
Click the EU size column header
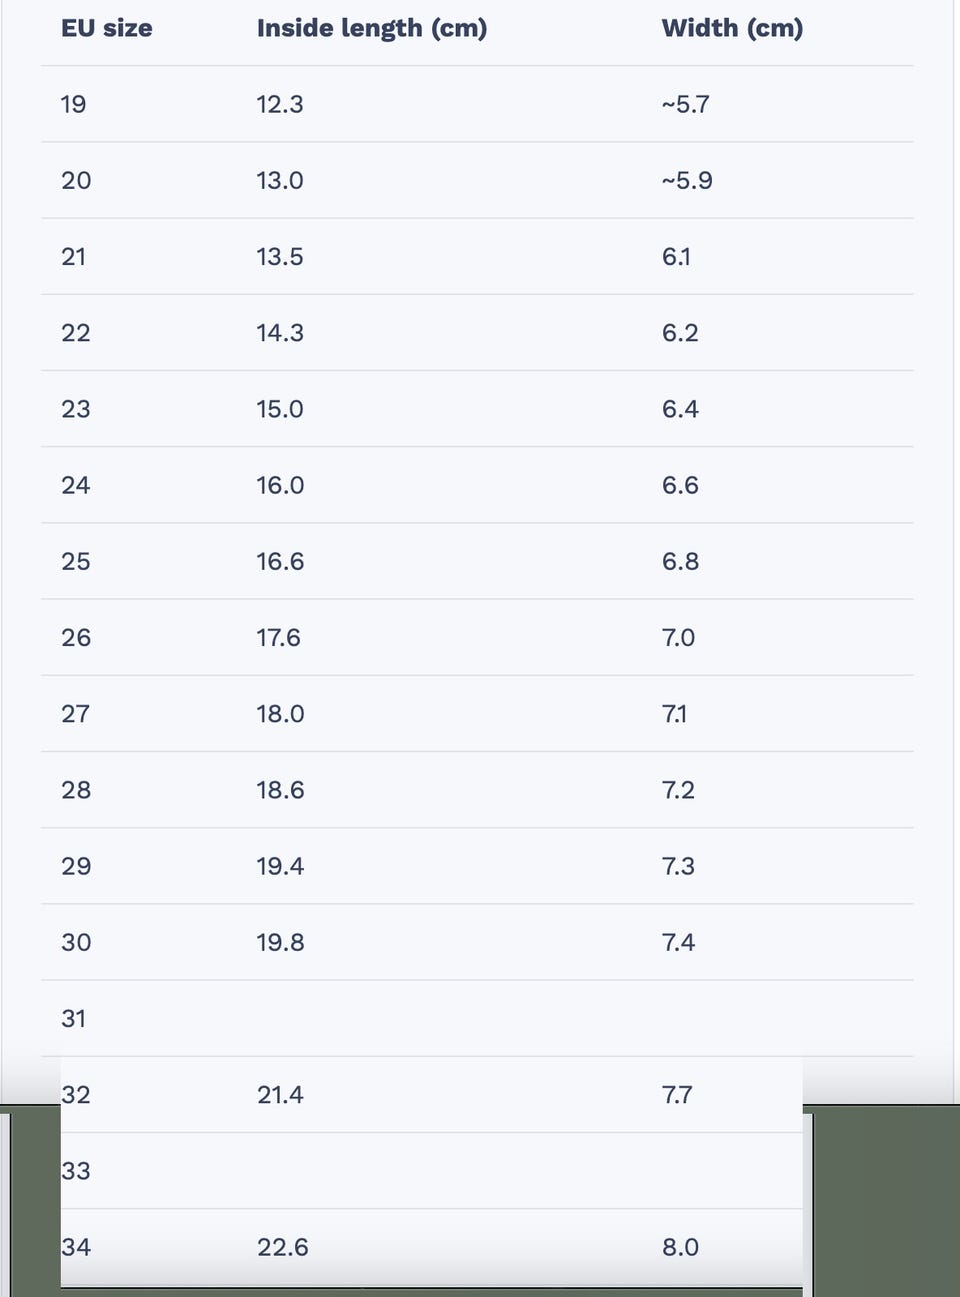click(x=107, y=28)
